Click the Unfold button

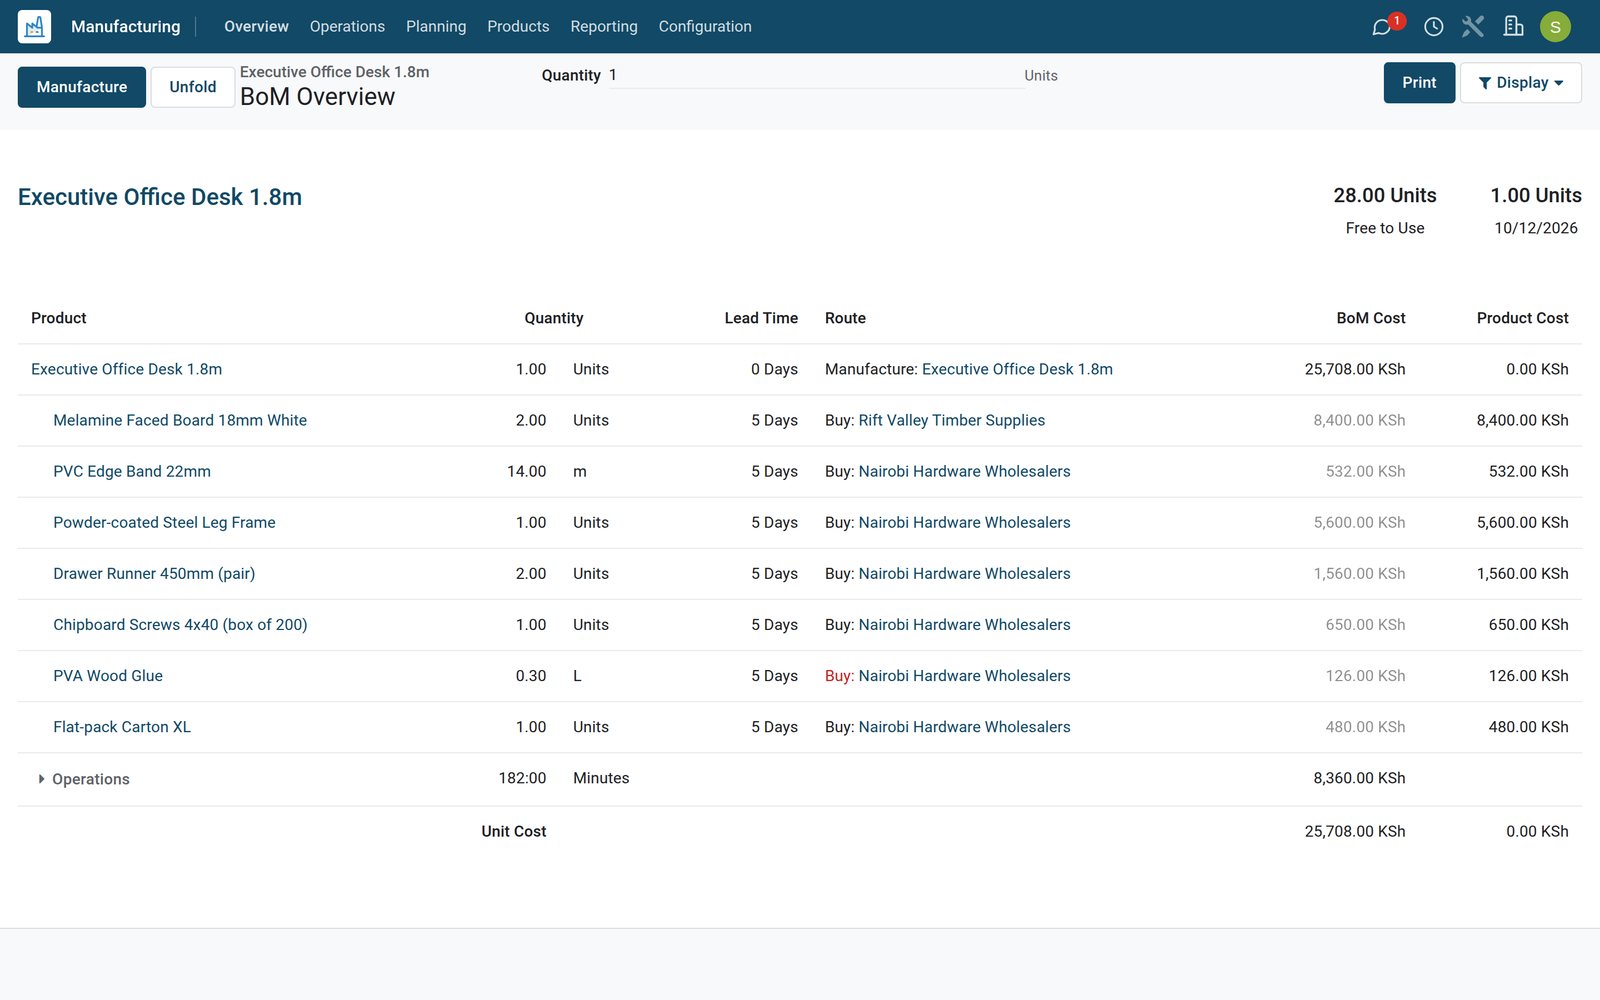click(193, 87)
